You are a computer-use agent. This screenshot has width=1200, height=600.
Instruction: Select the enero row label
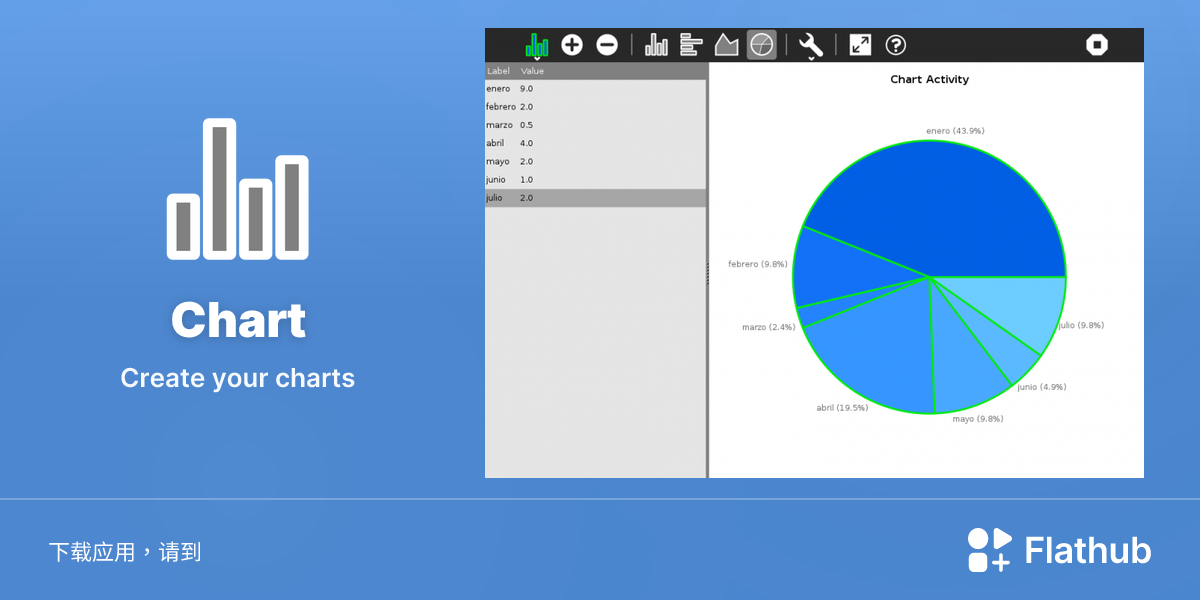(x=498, y=89)
